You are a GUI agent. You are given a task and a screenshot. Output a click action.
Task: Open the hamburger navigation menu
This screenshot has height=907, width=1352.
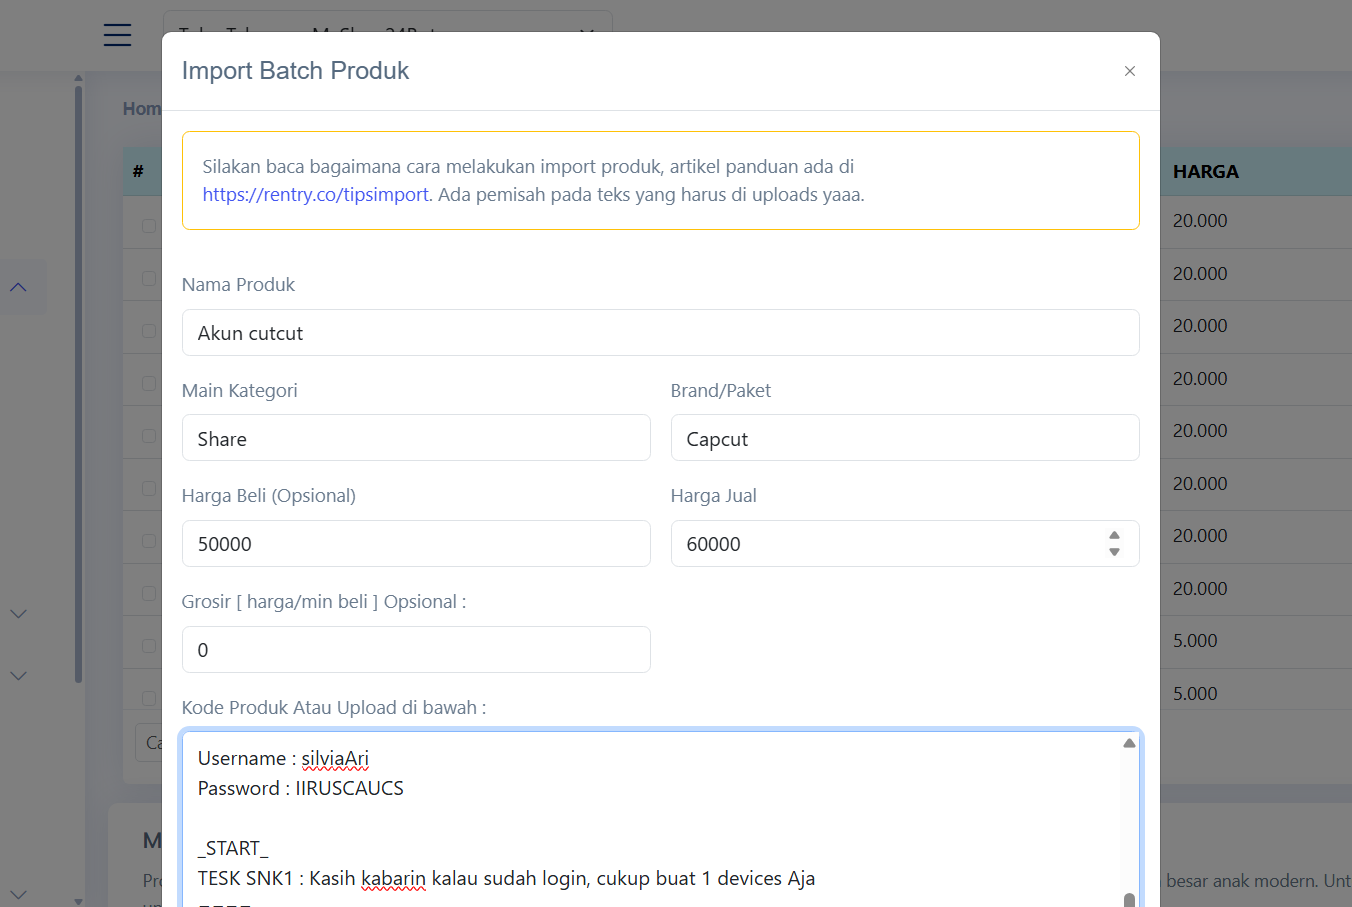click(117, 35)
